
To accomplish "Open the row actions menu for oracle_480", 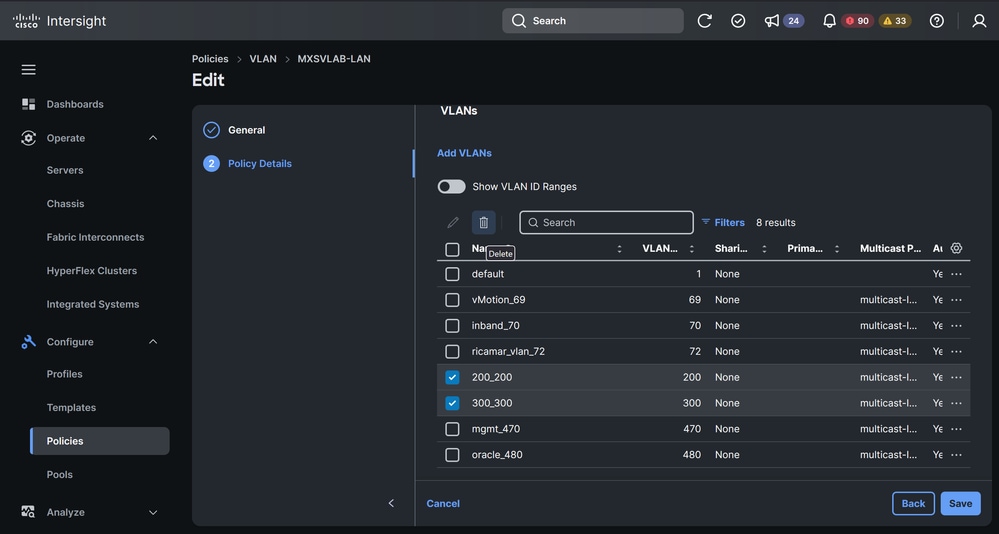I will [x=956, y=454].
